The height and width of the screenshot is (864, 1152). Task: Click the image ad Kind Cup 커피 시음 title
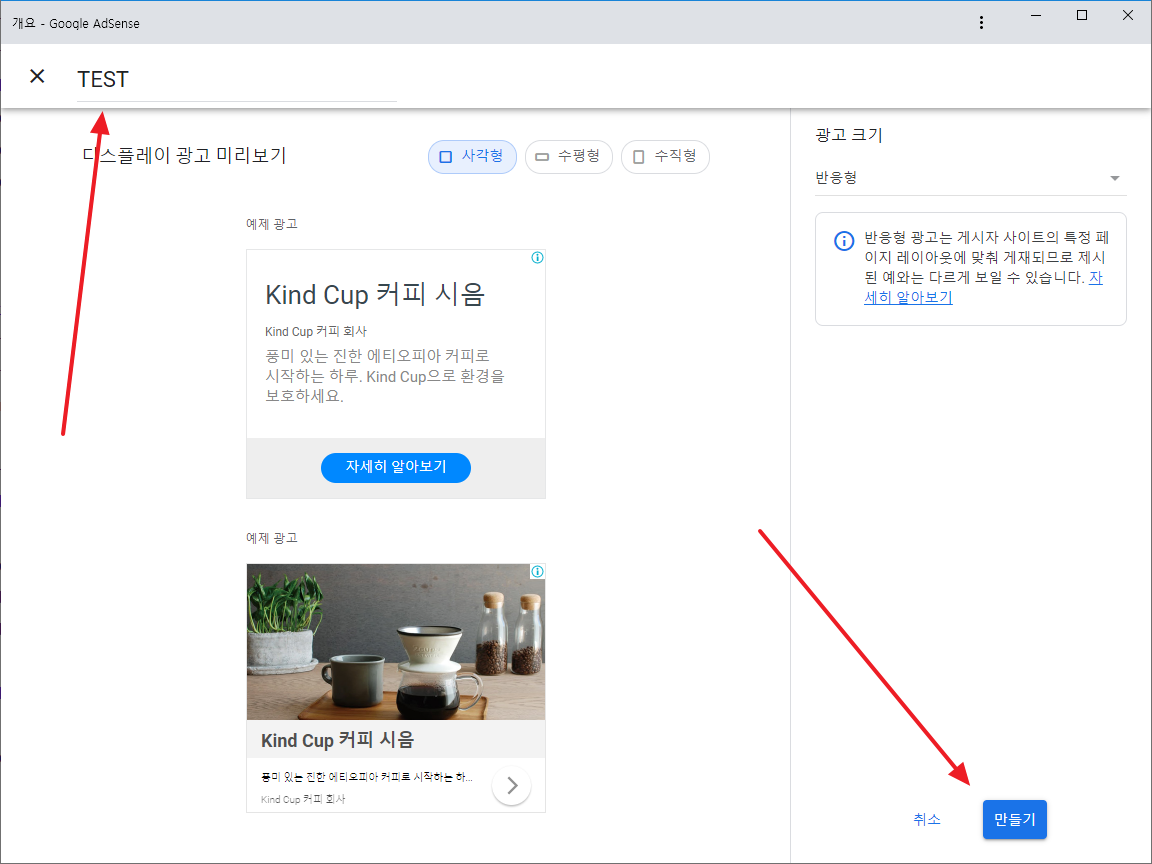point(337,740)
